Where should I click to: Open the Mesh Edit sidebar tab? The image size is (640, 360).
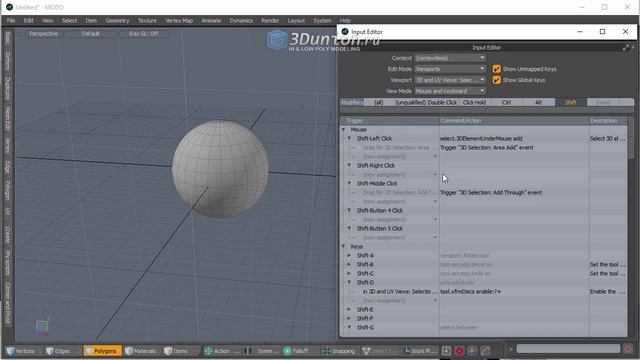point(7,119)
